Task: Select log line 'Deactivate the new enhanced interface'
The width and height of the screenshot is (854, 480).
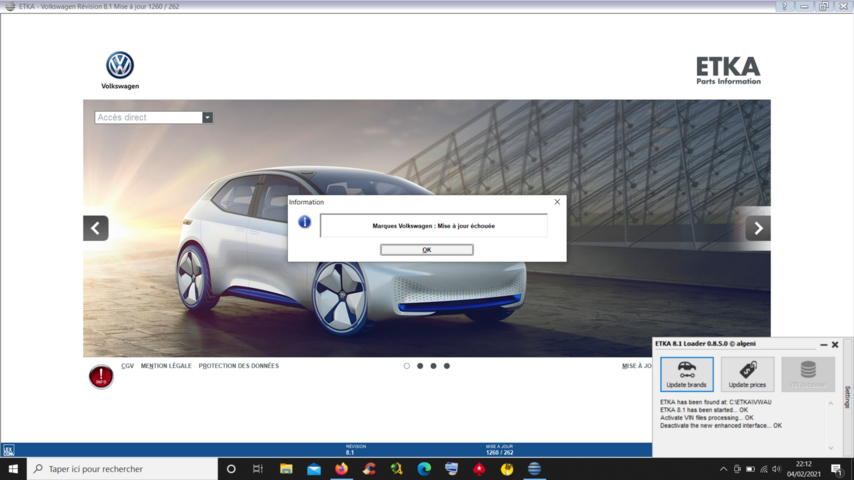Action: coord(721,426)
